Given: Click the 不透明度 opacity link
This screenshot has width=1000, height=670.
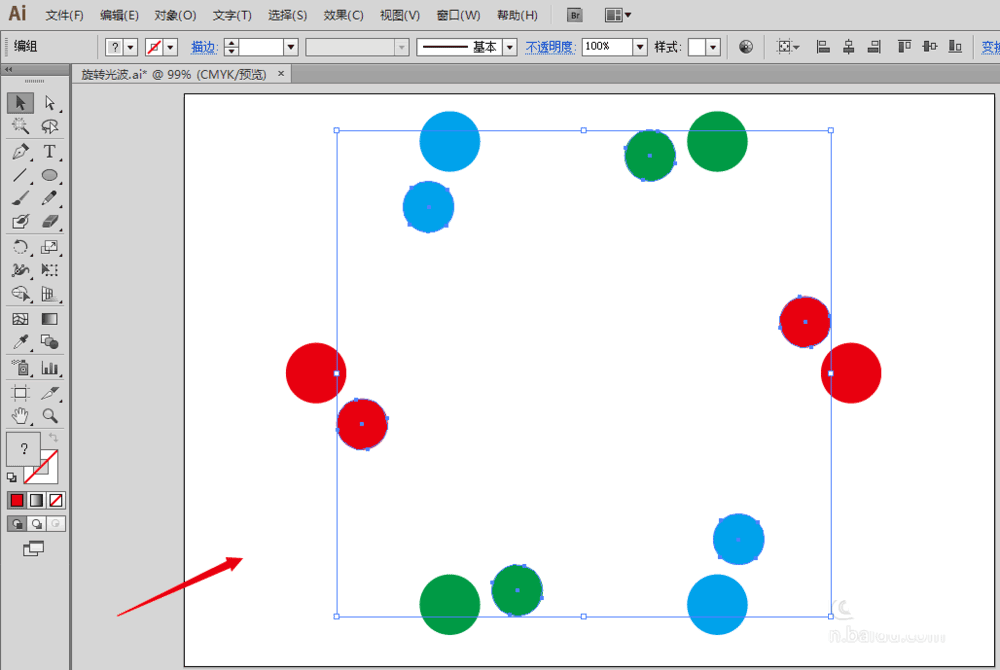Looking at the screenshot, I should (550, 47).
